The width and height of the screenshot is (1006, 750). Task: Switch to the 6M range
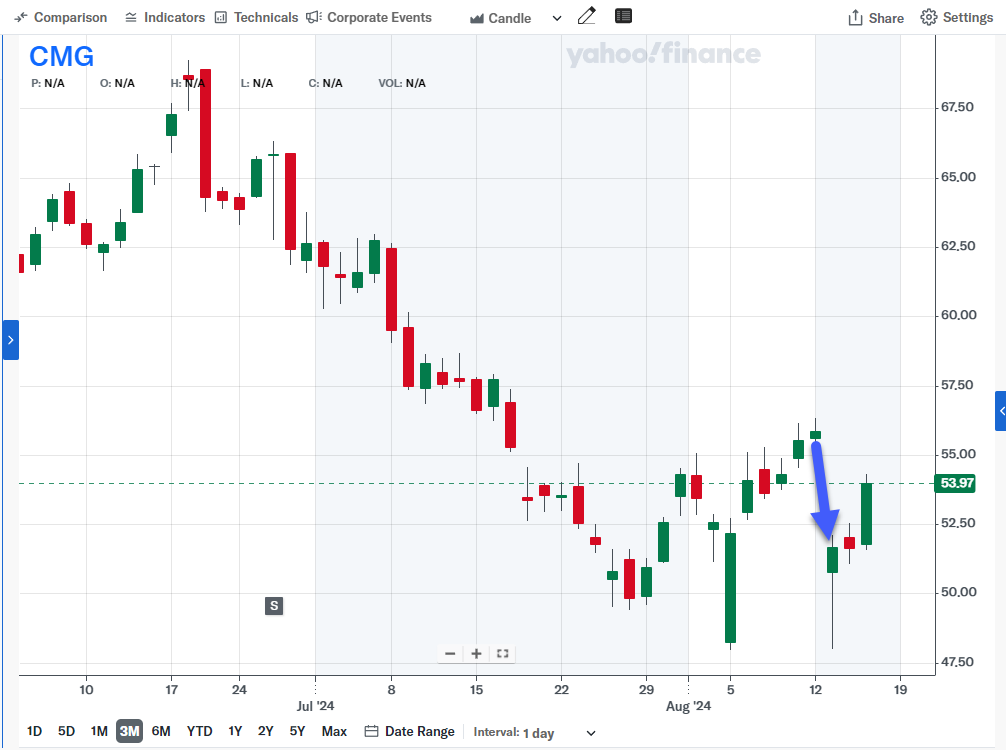(161, 731)
